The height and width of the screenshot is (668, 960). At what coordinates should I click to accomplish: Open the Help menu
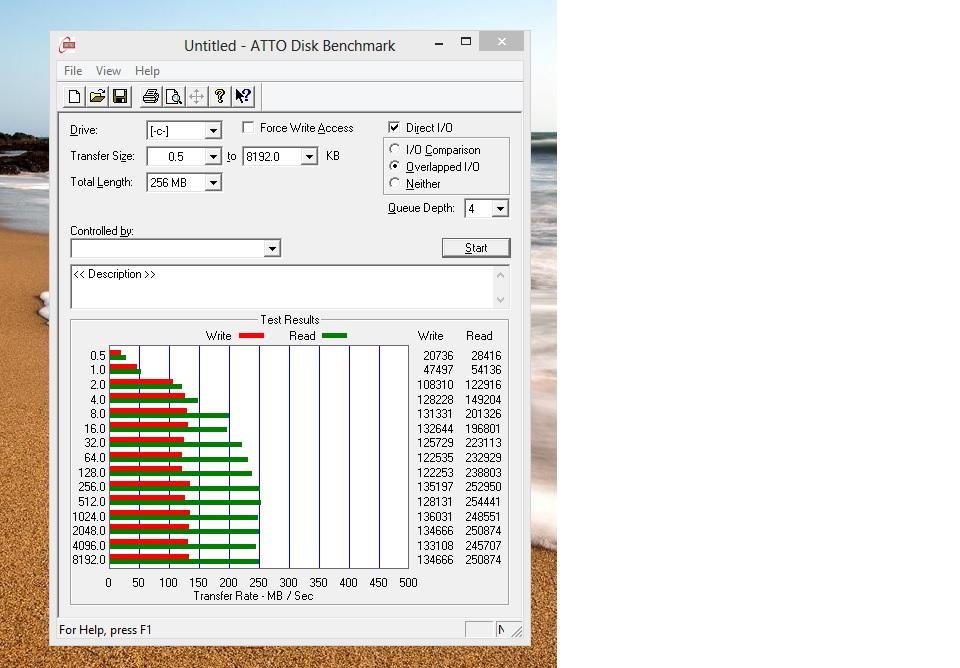(147, 71)
